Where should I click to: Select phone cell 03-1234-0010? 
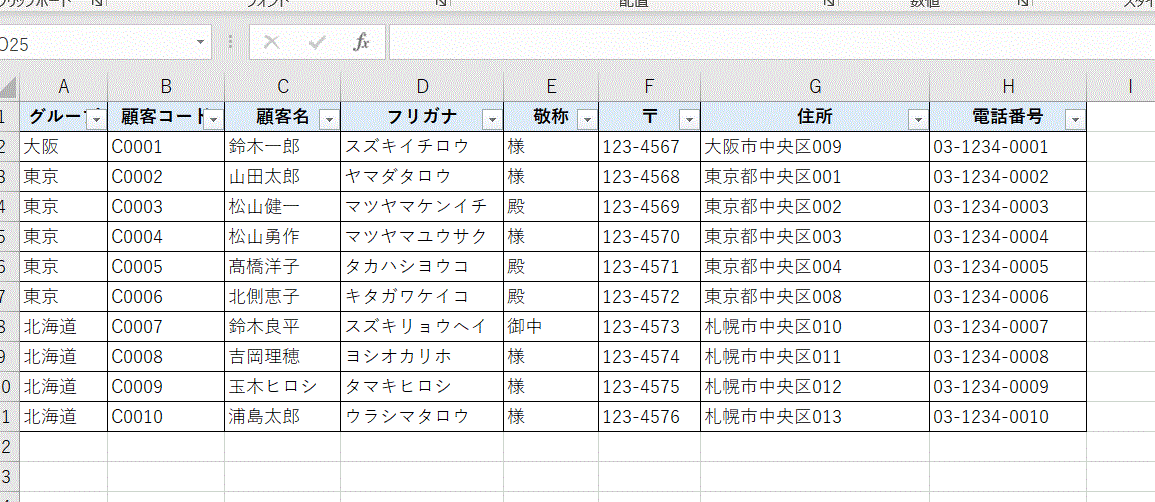[x=1008, y=417]
